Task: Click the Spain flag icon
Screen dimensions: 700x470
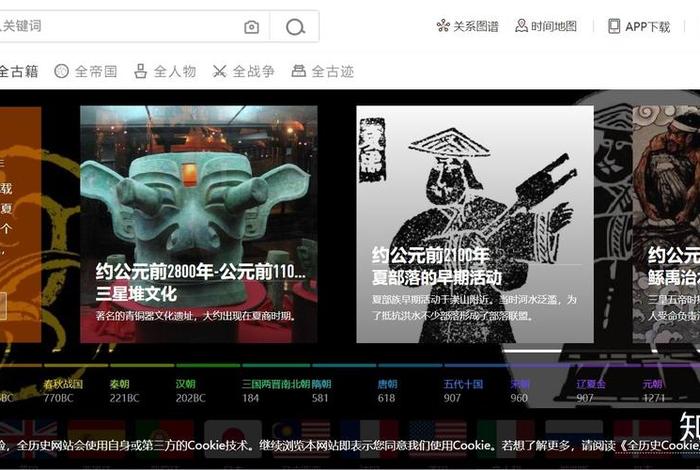Action: 96,439
